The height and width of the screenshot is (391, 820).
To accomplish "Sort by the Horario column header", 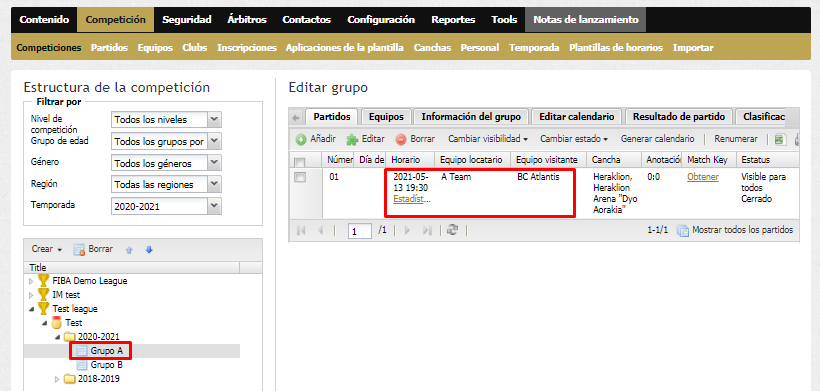I will click(409, 160).
